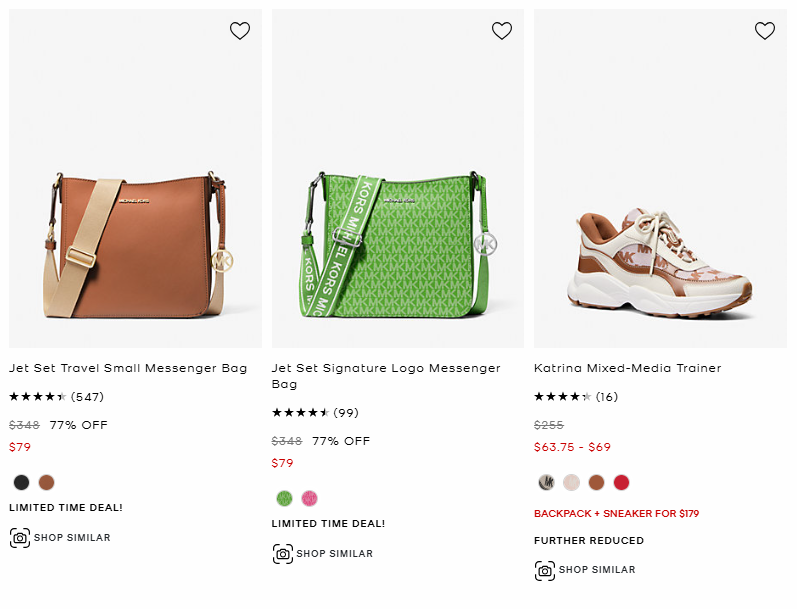Select brown luggage color for Travel Messenger Bag
Viewport: 797px width, 609px height.
(x=46, y=482)
